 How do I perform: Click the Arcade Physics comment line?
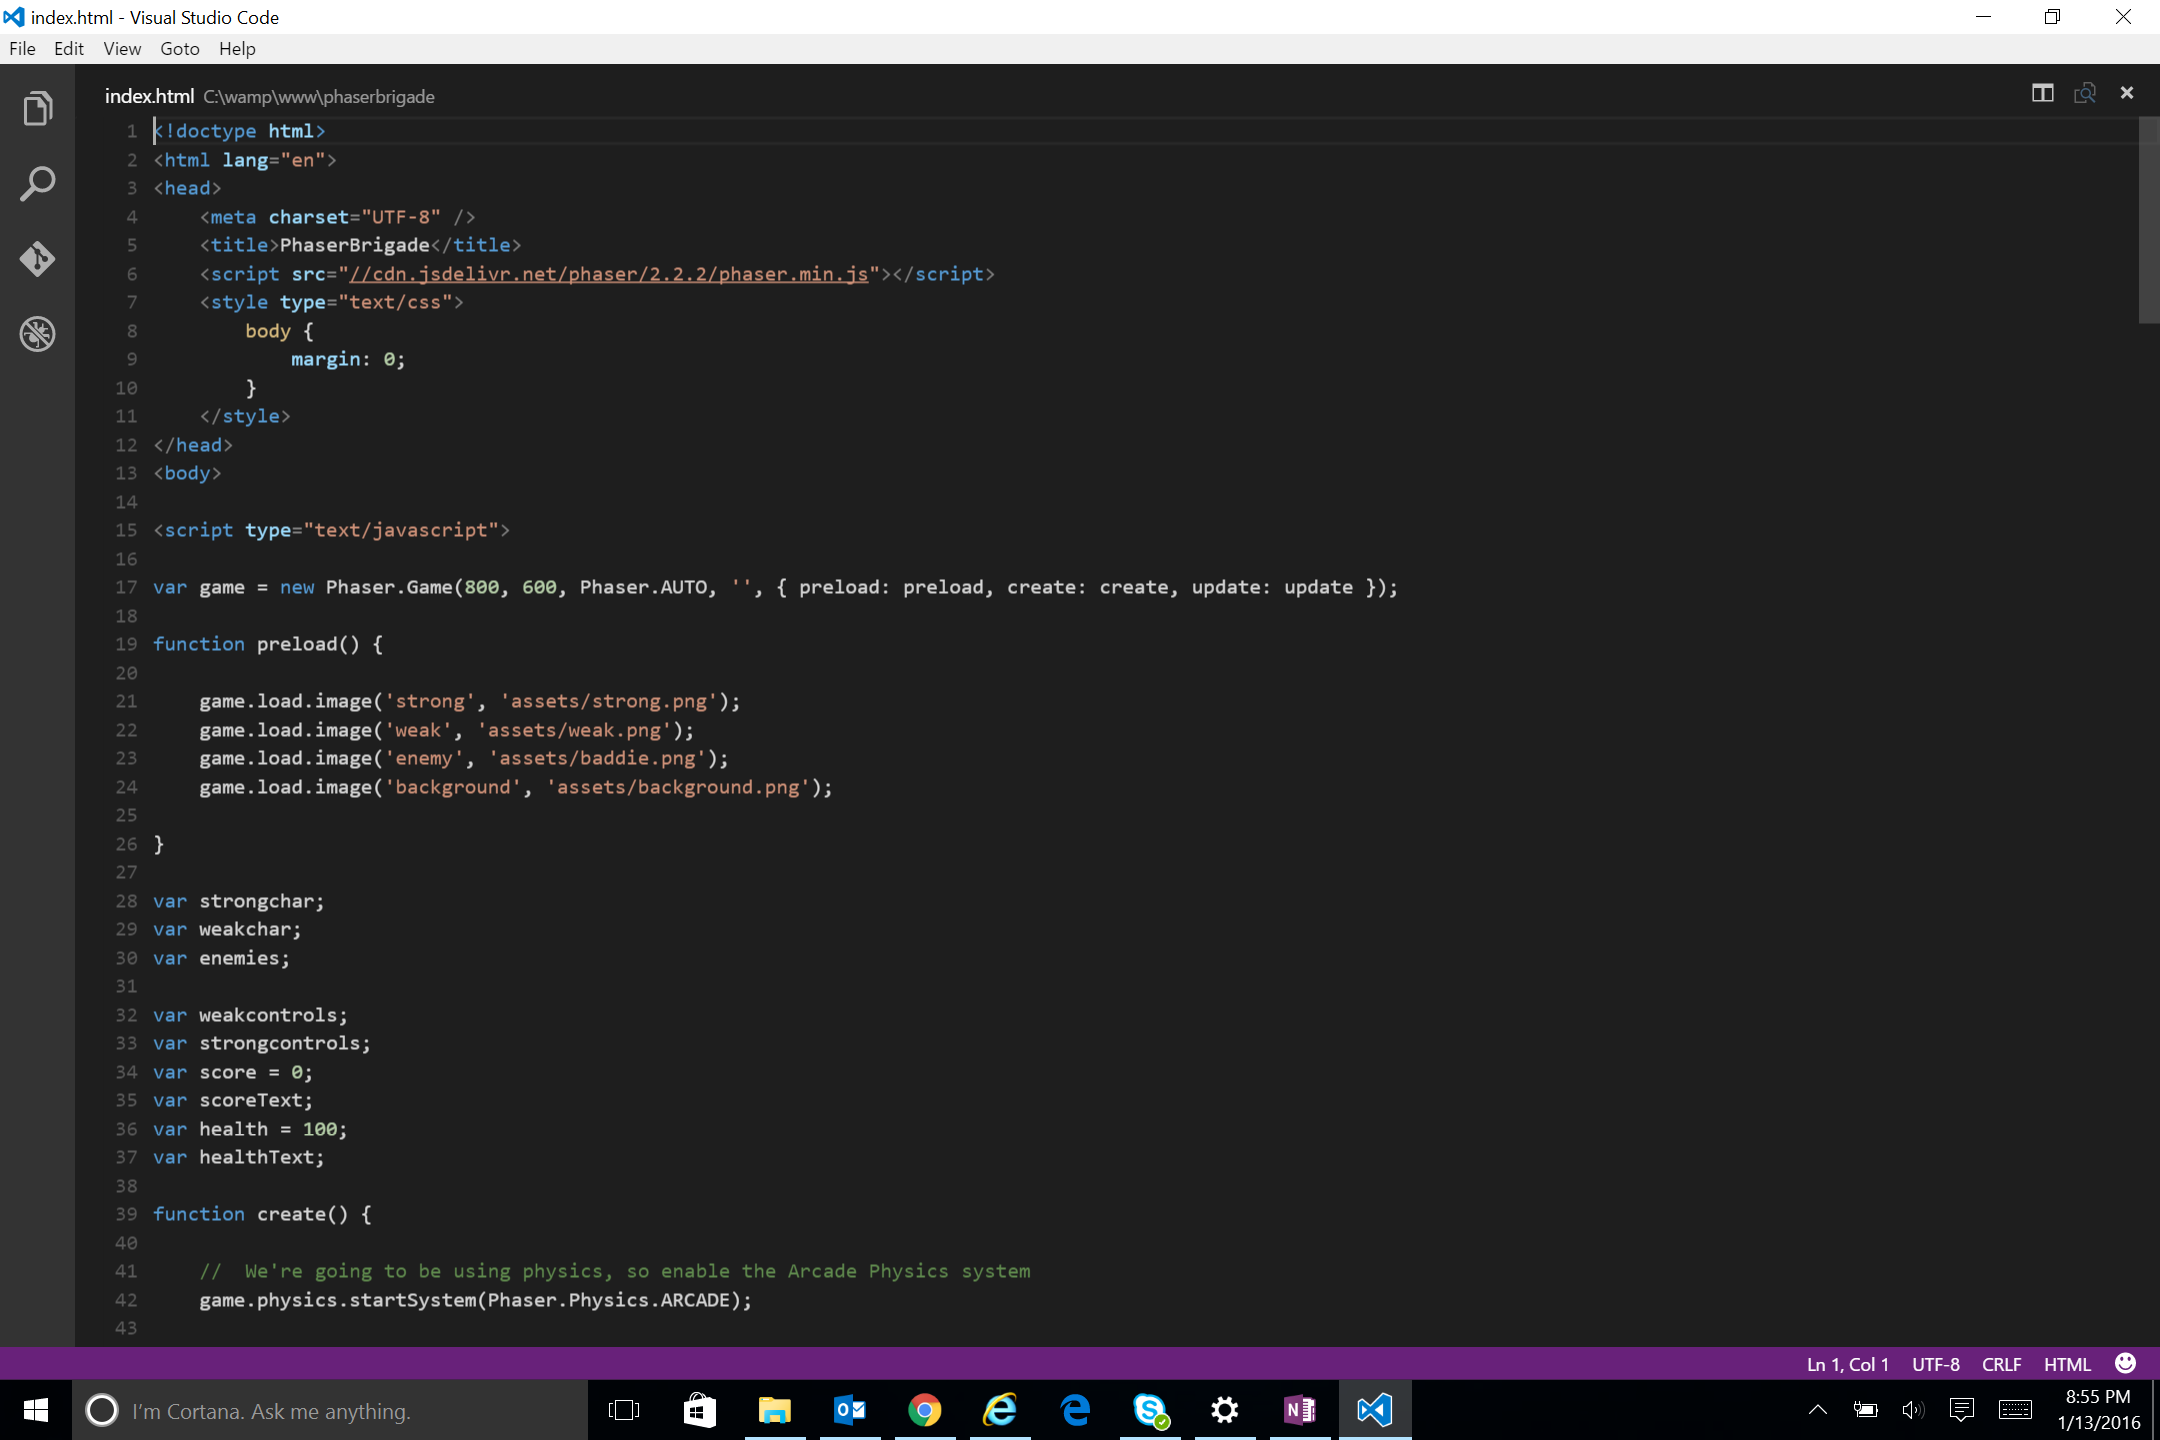615,1271
